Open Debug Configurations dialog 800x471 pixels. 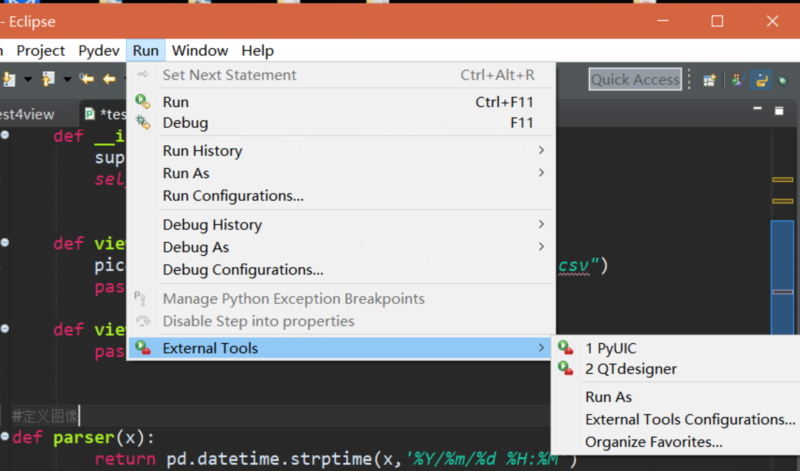click(x=341, y=269)
